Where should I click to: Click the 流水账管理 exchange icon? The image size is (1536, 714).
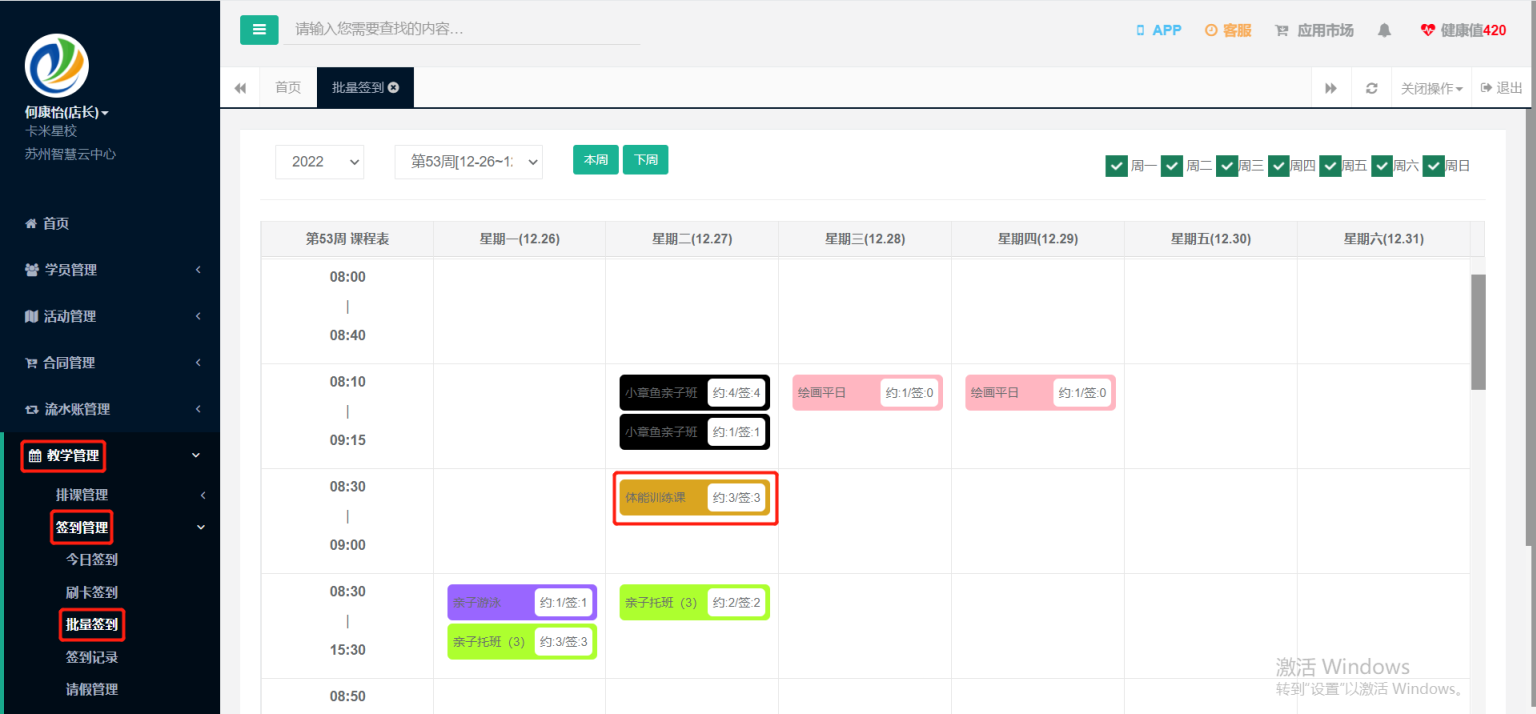coord(31,410)
